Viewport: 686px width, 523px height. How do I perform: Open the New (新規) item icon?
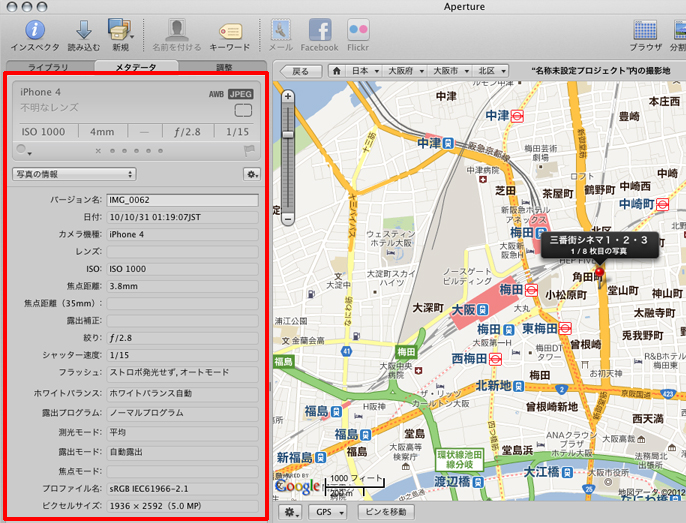click(x=120, y=30)
